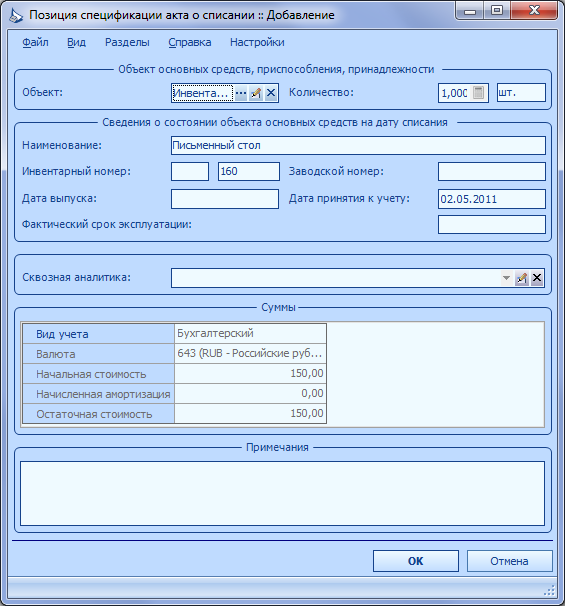Confirm with the ОК button

[416, 561]
